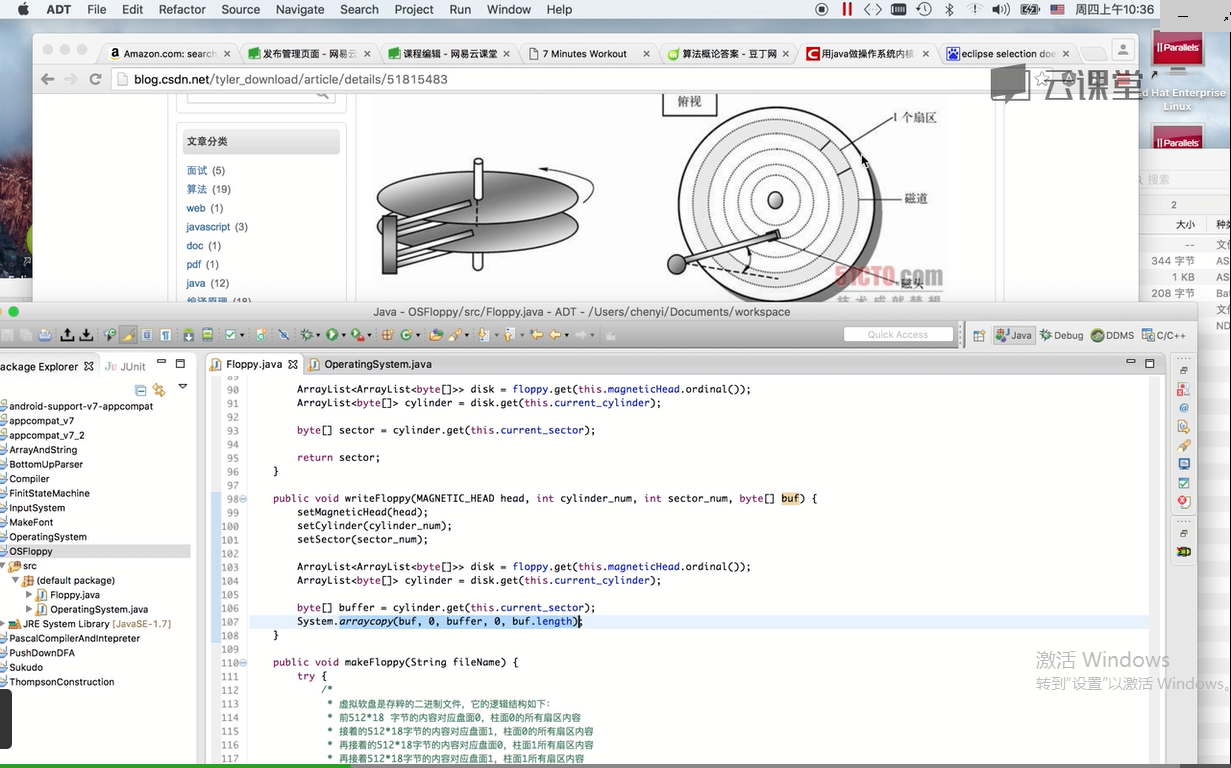The height and width of the screenshot is (768, 1231).
Task: Switch to OperatingSystem.java editor tab
Action: click(x=377, y=364)
